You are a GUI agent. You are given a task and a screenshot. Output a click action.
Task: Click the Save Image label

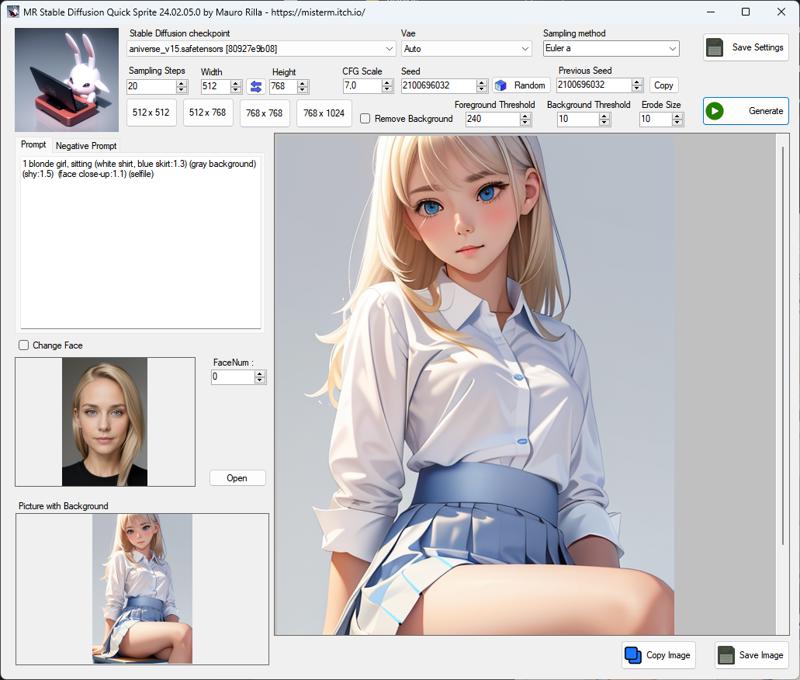(761, 655)
